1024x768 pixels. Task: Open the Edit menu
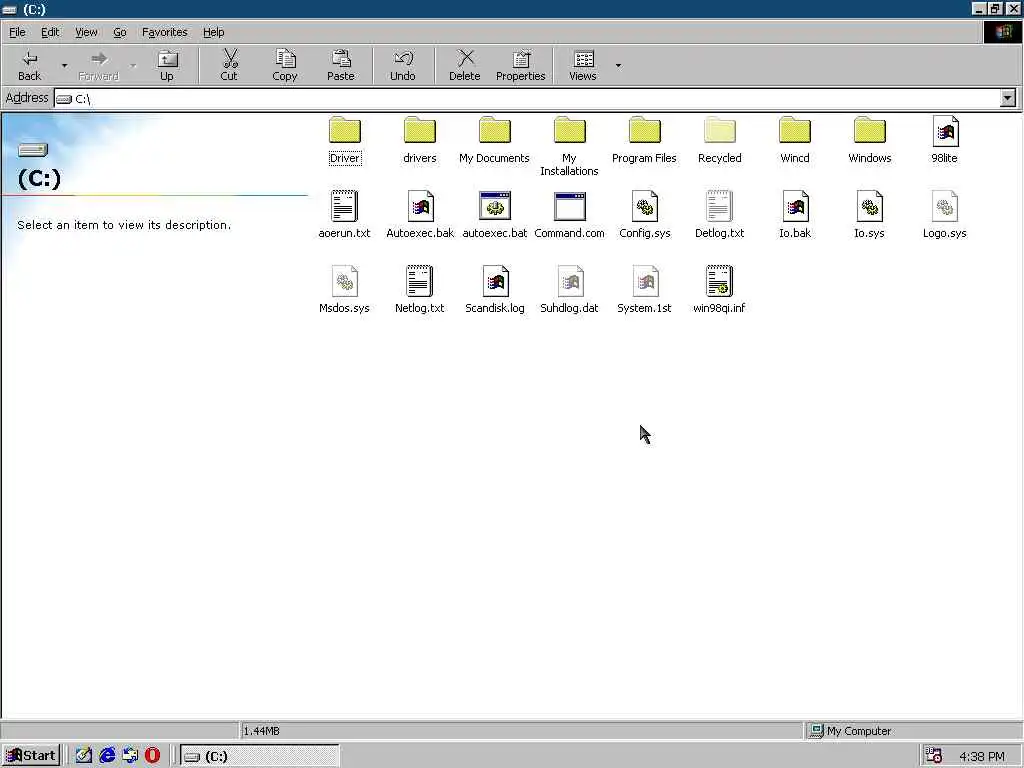tap(50, 32)
